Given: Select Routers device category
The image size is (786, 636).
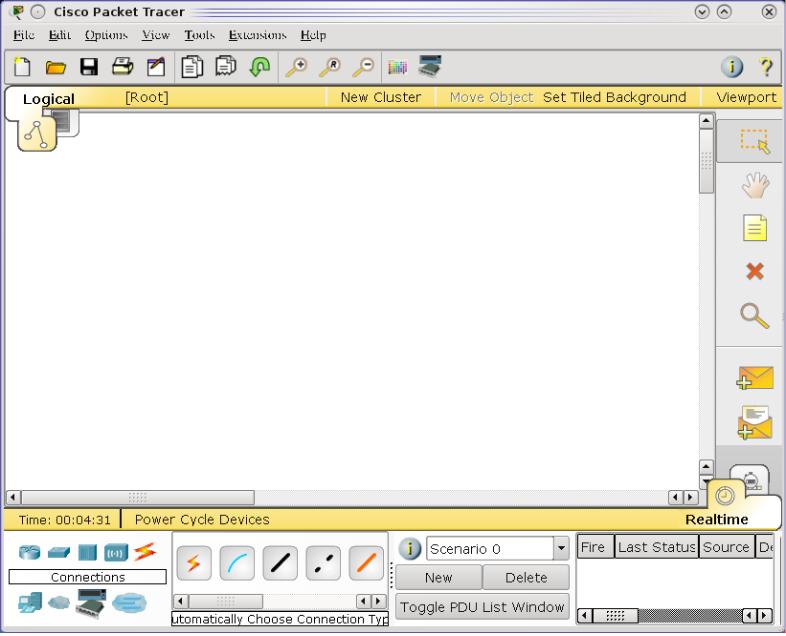Looking at the screenshot, I should pos(29,552).
